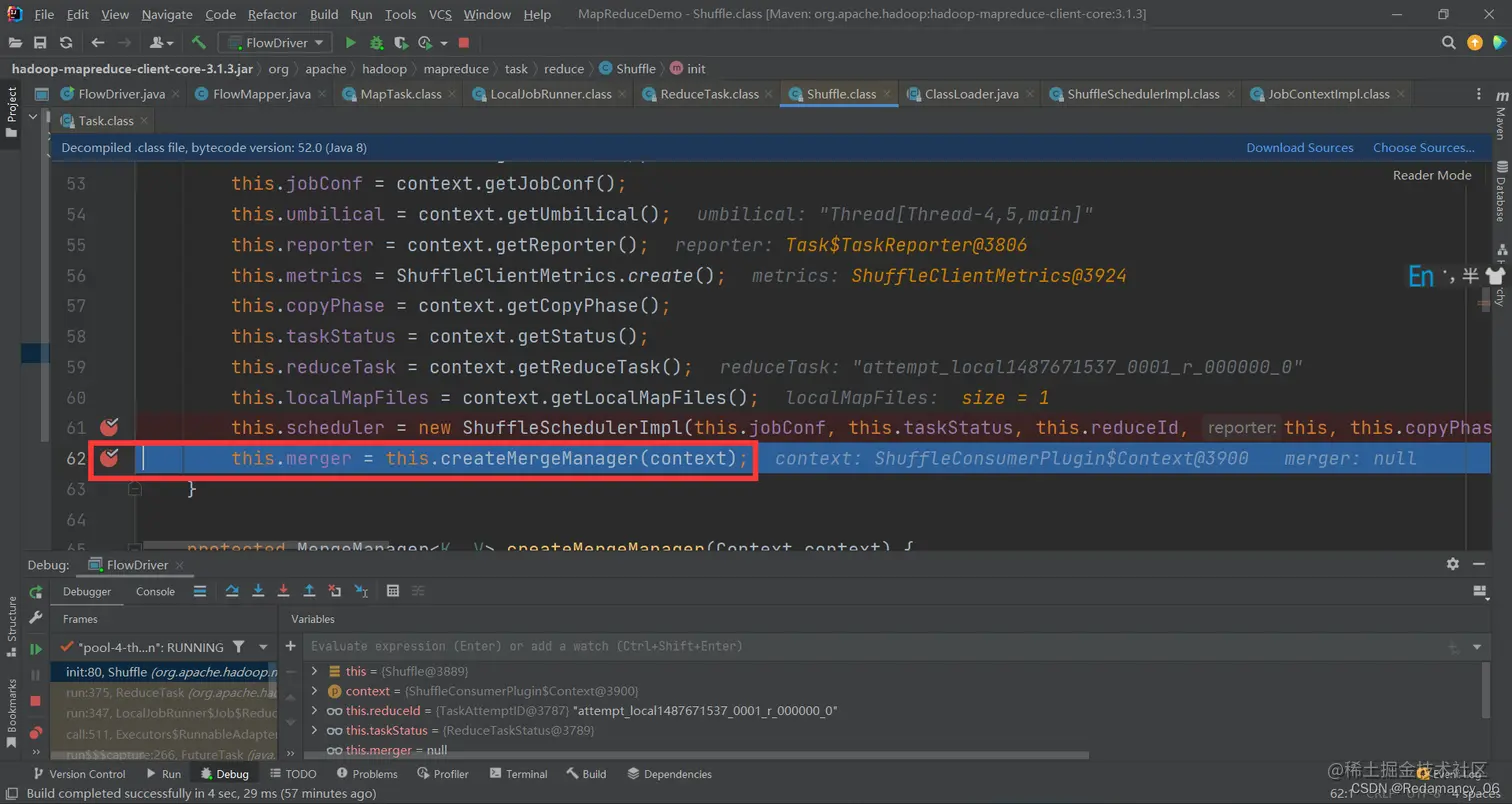Open the Terminal tool window tab
The height and width of the screenshot is (804, 1512).
518,774
